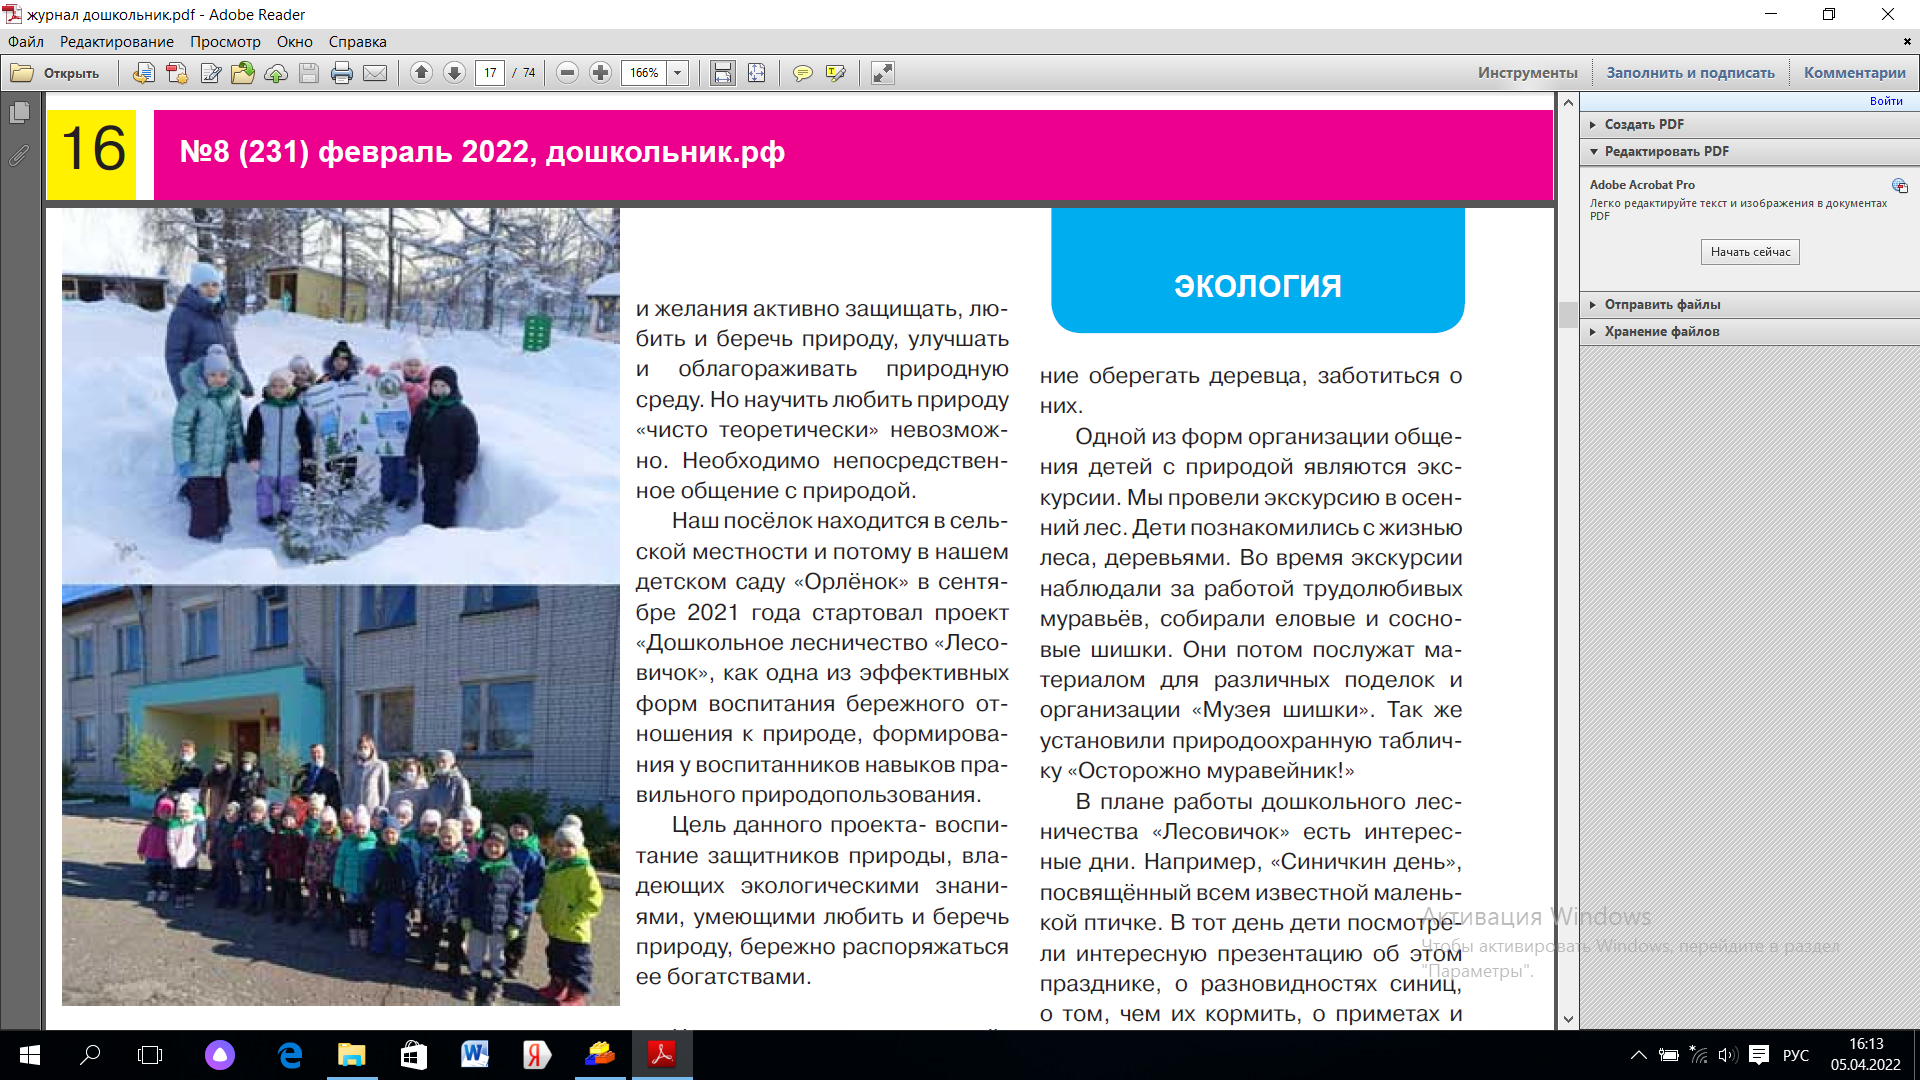Image resolution: width=1920 pixels, height=1080 pixels.
Task: Open the Редактирование menu
Action: point(116,42)
